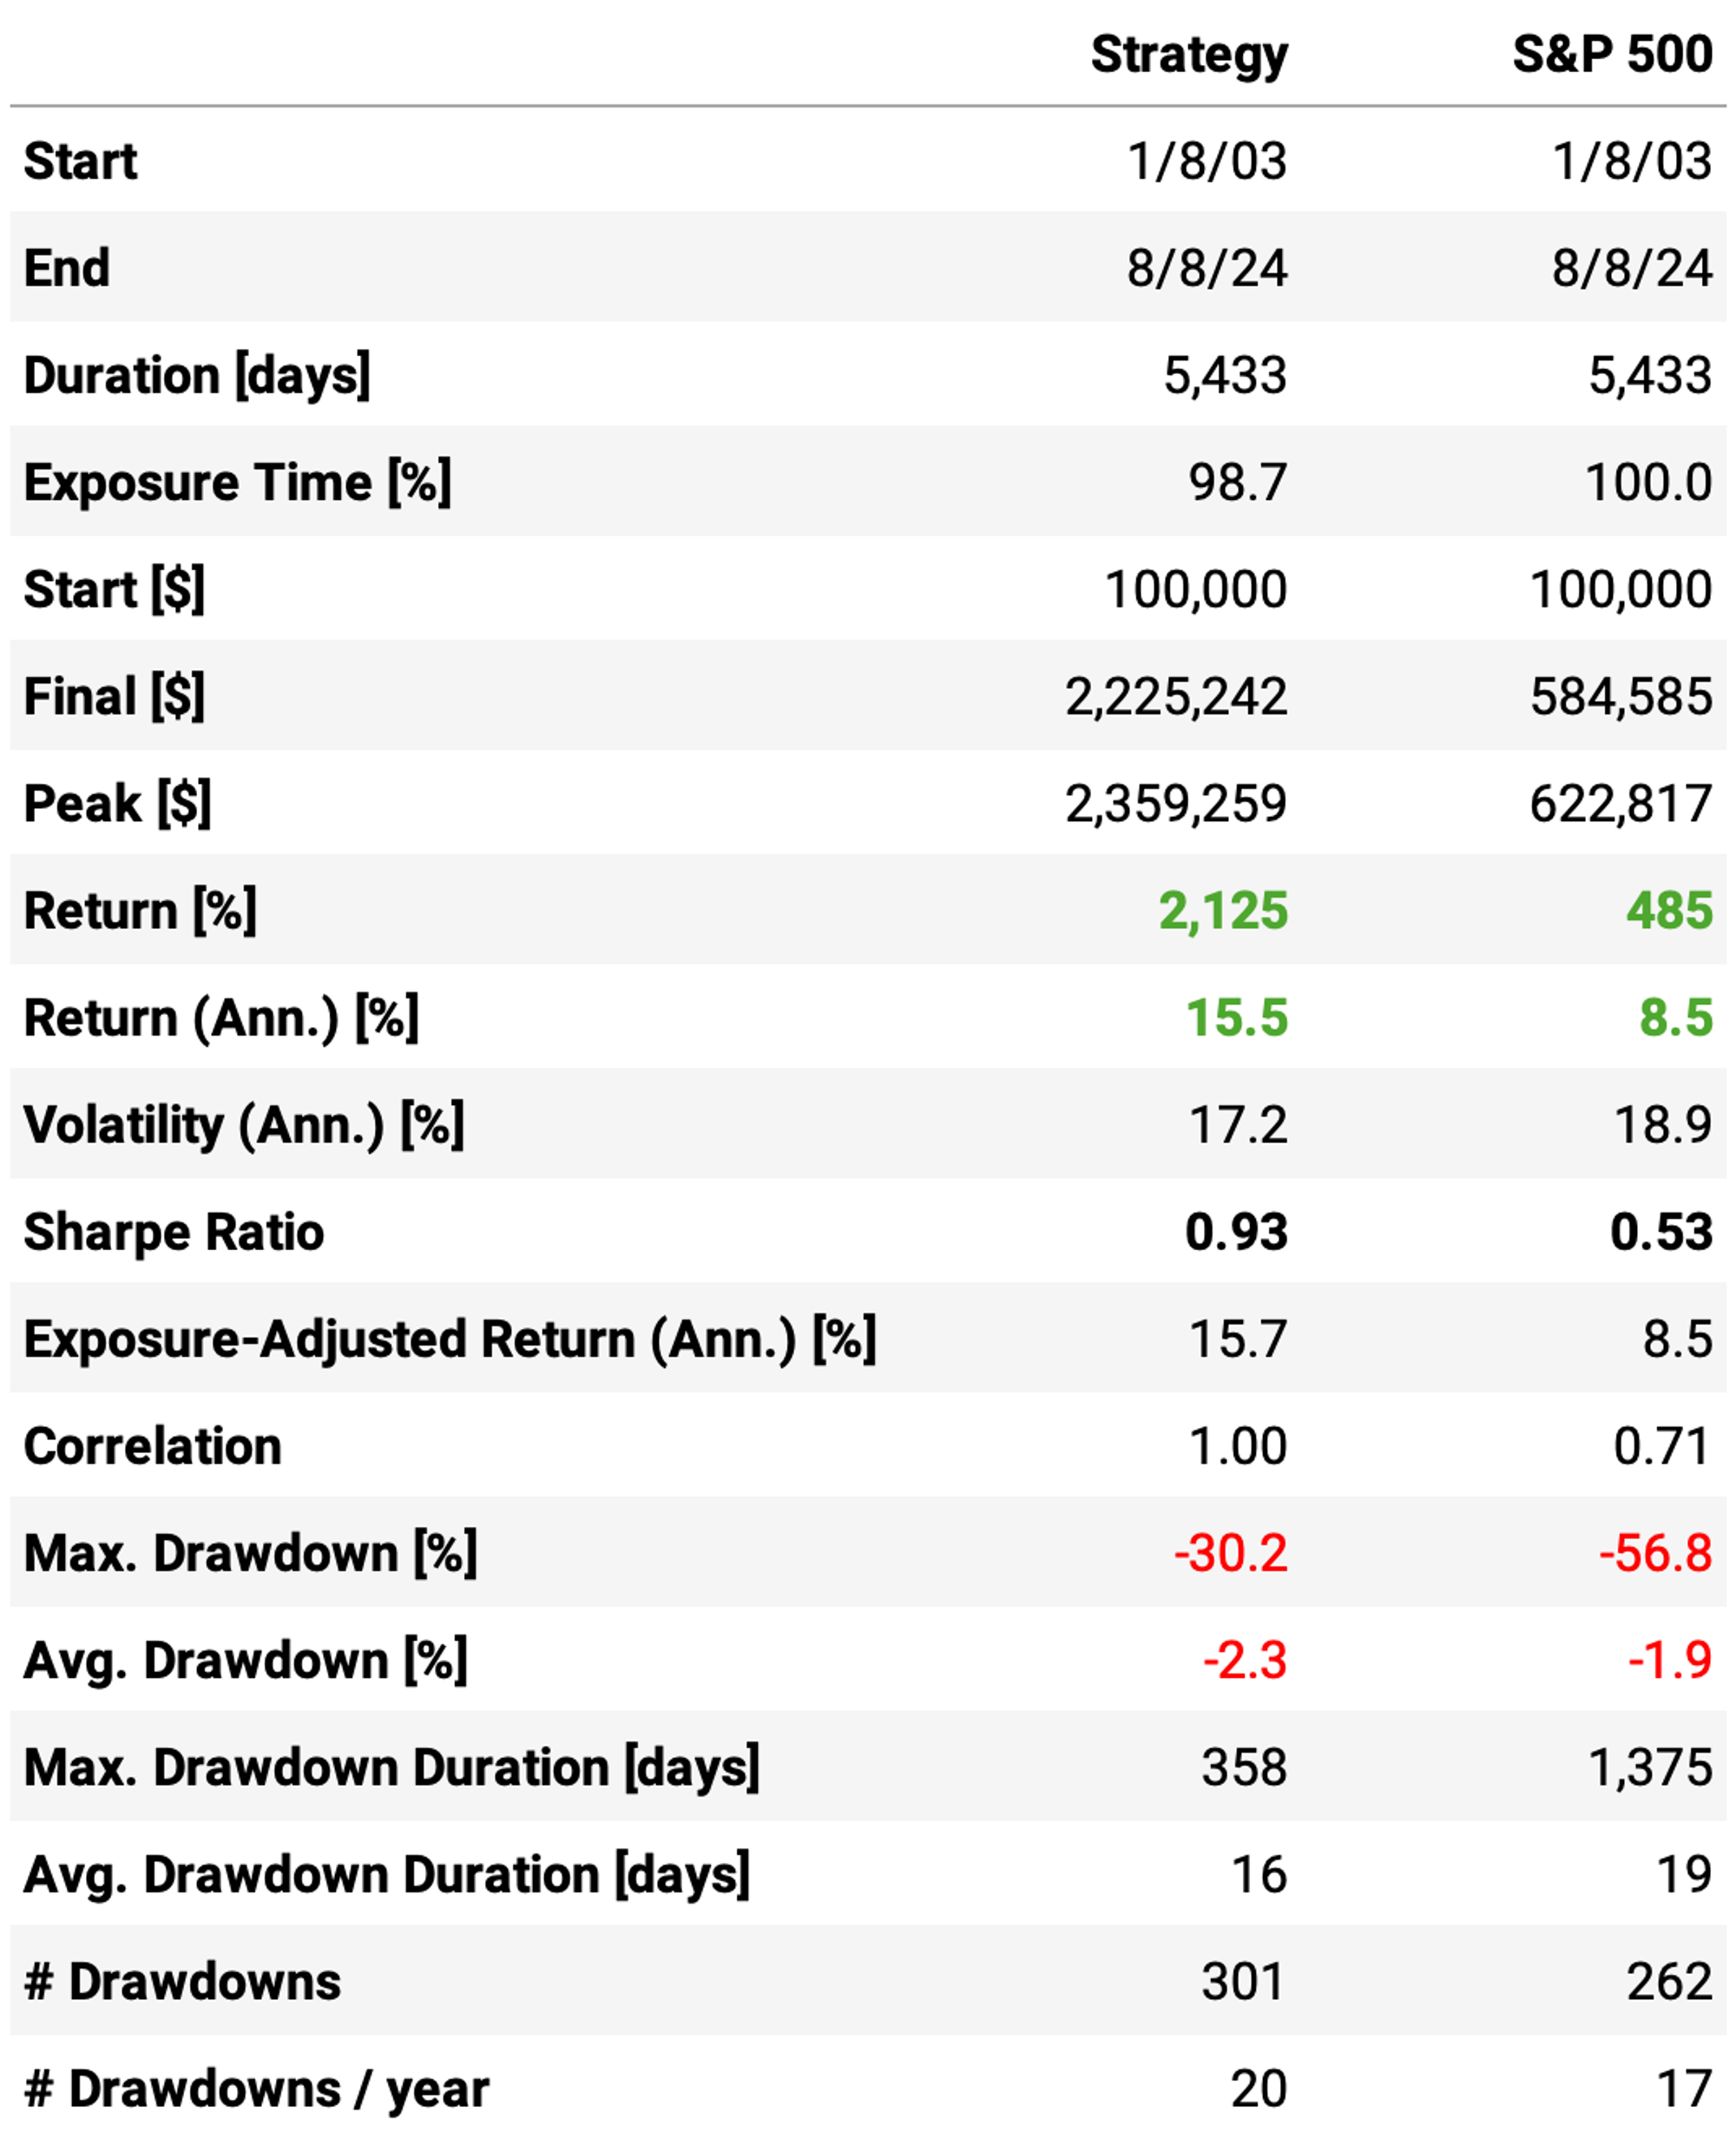
Task: Select the Strategy end date 8/8/24
Action: (1208, 268)
